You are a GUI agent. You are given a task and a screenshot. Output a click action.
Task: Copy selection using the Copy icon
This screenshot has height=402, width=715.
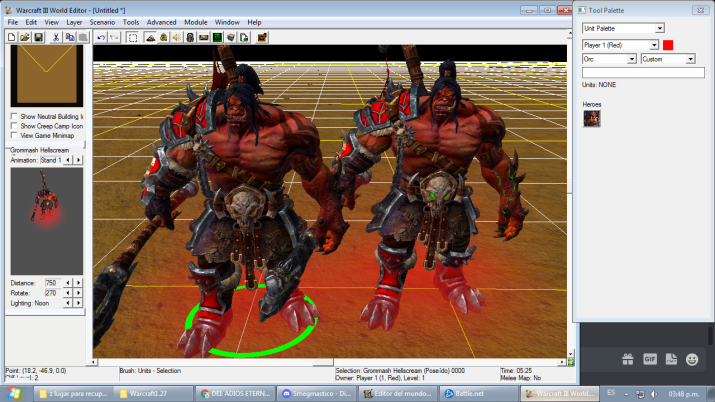coord(69,37)
